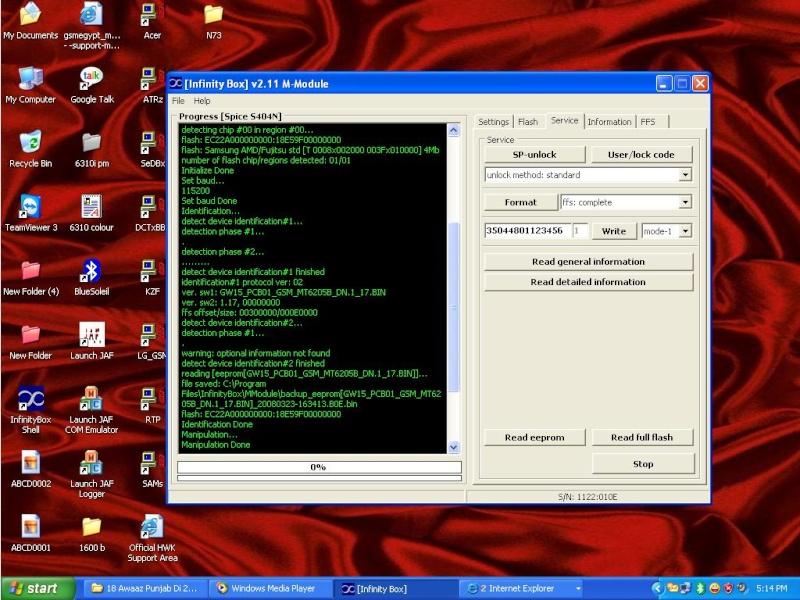Select the ATRz desktop shortcut
This screenshot has width=800, height=600.
(152, 85)
